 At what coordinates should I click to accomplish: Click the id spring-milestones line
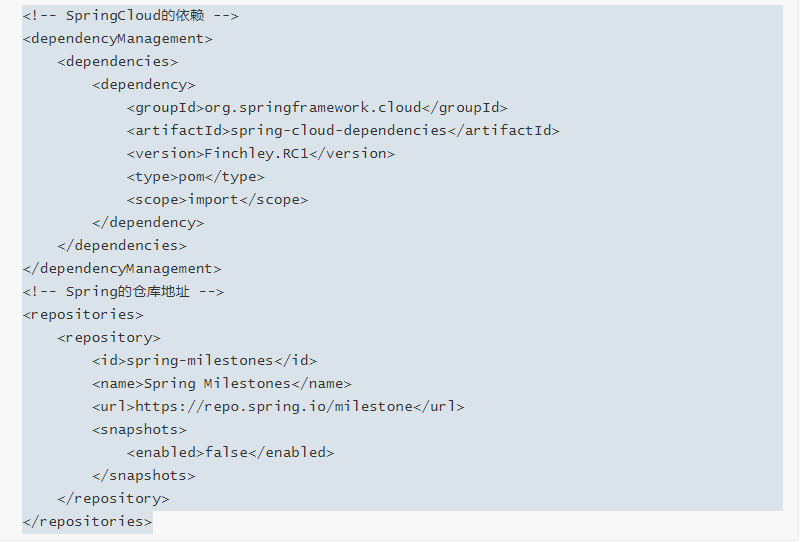tap(205, 361)
